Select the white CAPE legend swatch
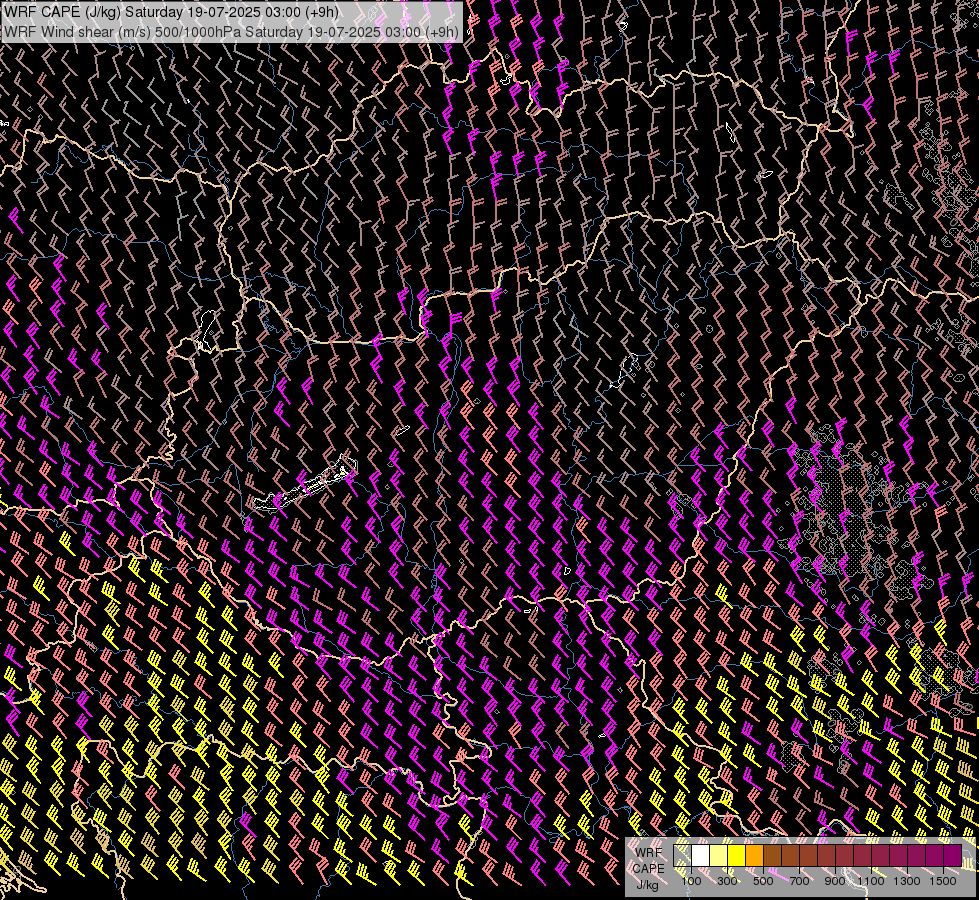Image resolution: width=979 pixels, height=900 pixels. 701,856
